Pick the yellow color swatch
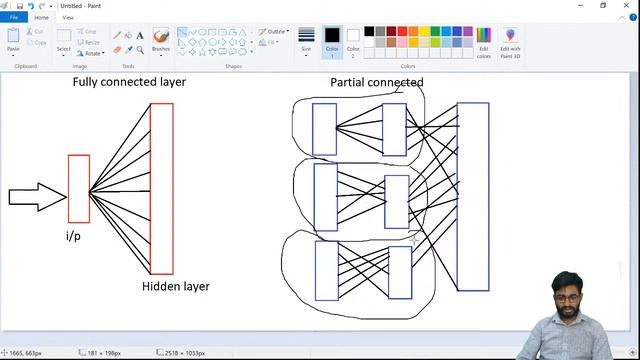640x360 pixels. pos(424,31)
